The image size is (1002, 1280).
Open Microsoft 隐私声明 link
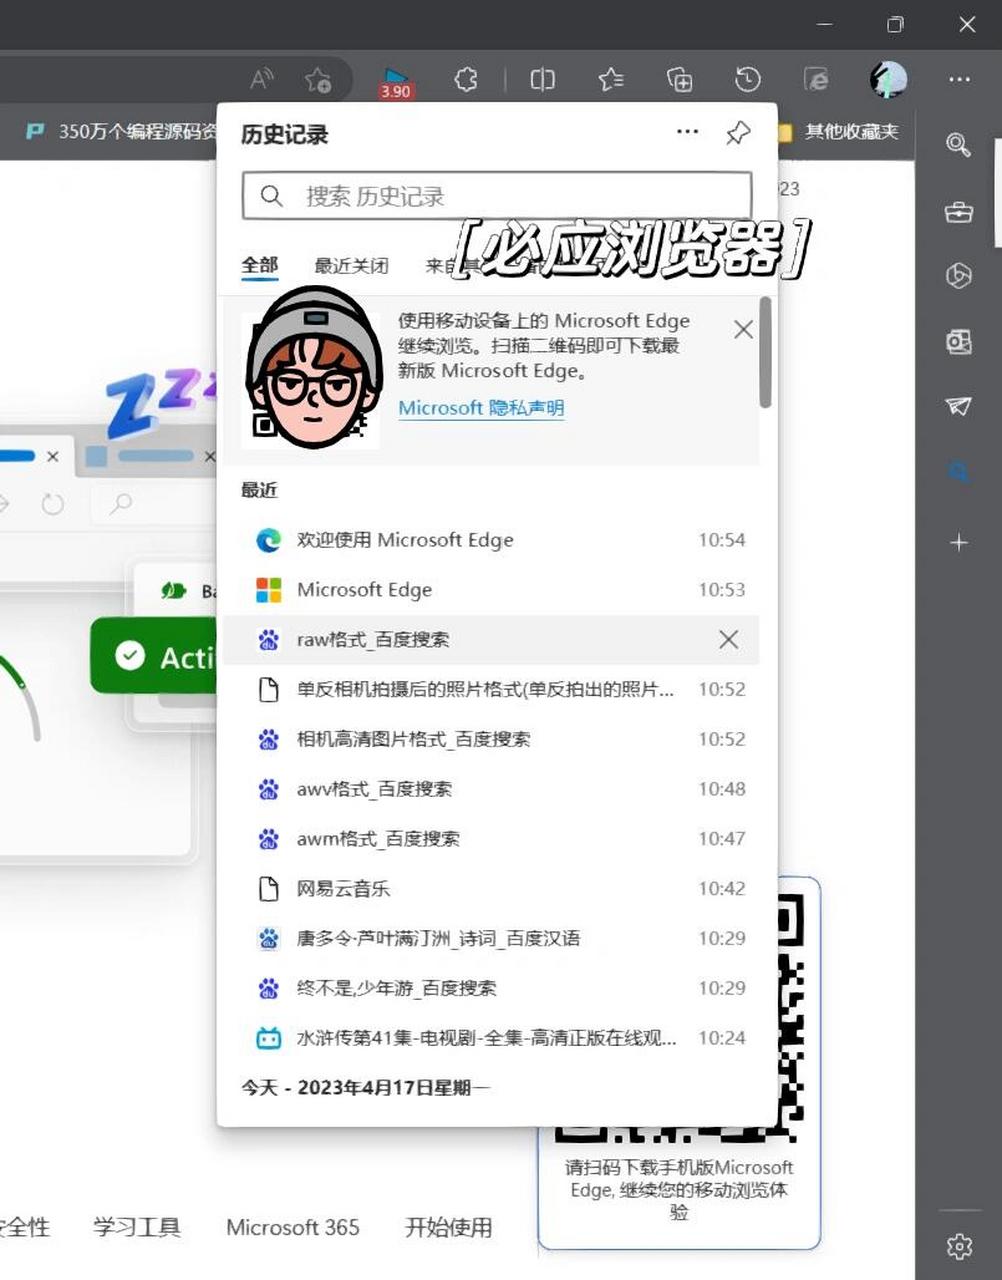point(481,408)
